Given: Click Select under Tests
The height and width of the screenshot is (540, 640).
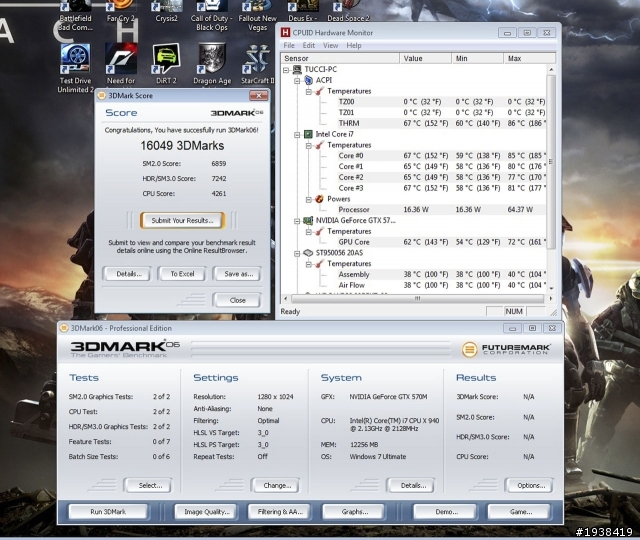Looking at the screenshot, I should tap(149, 485).
